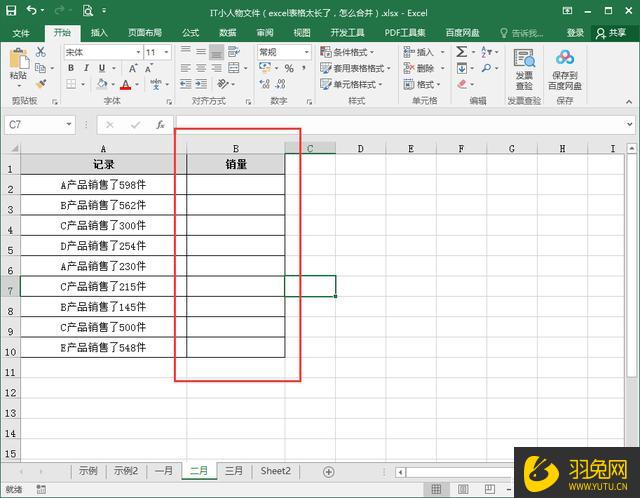Open the font color dropdown arrow
640x498 pixels.
pyautogui.click(x=137, y=84)
